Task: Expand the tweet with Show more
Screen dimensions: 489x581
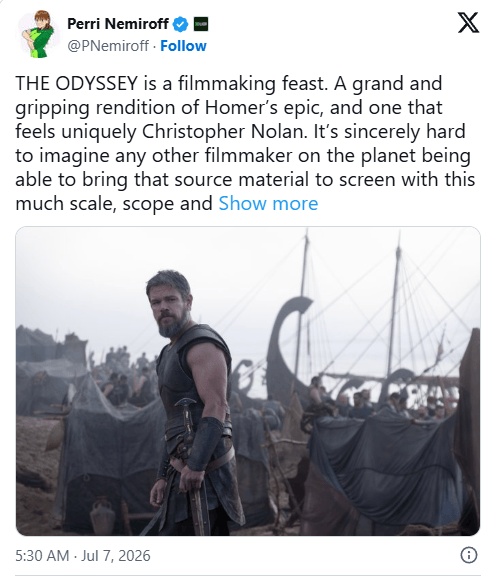Action: point(268,203)
